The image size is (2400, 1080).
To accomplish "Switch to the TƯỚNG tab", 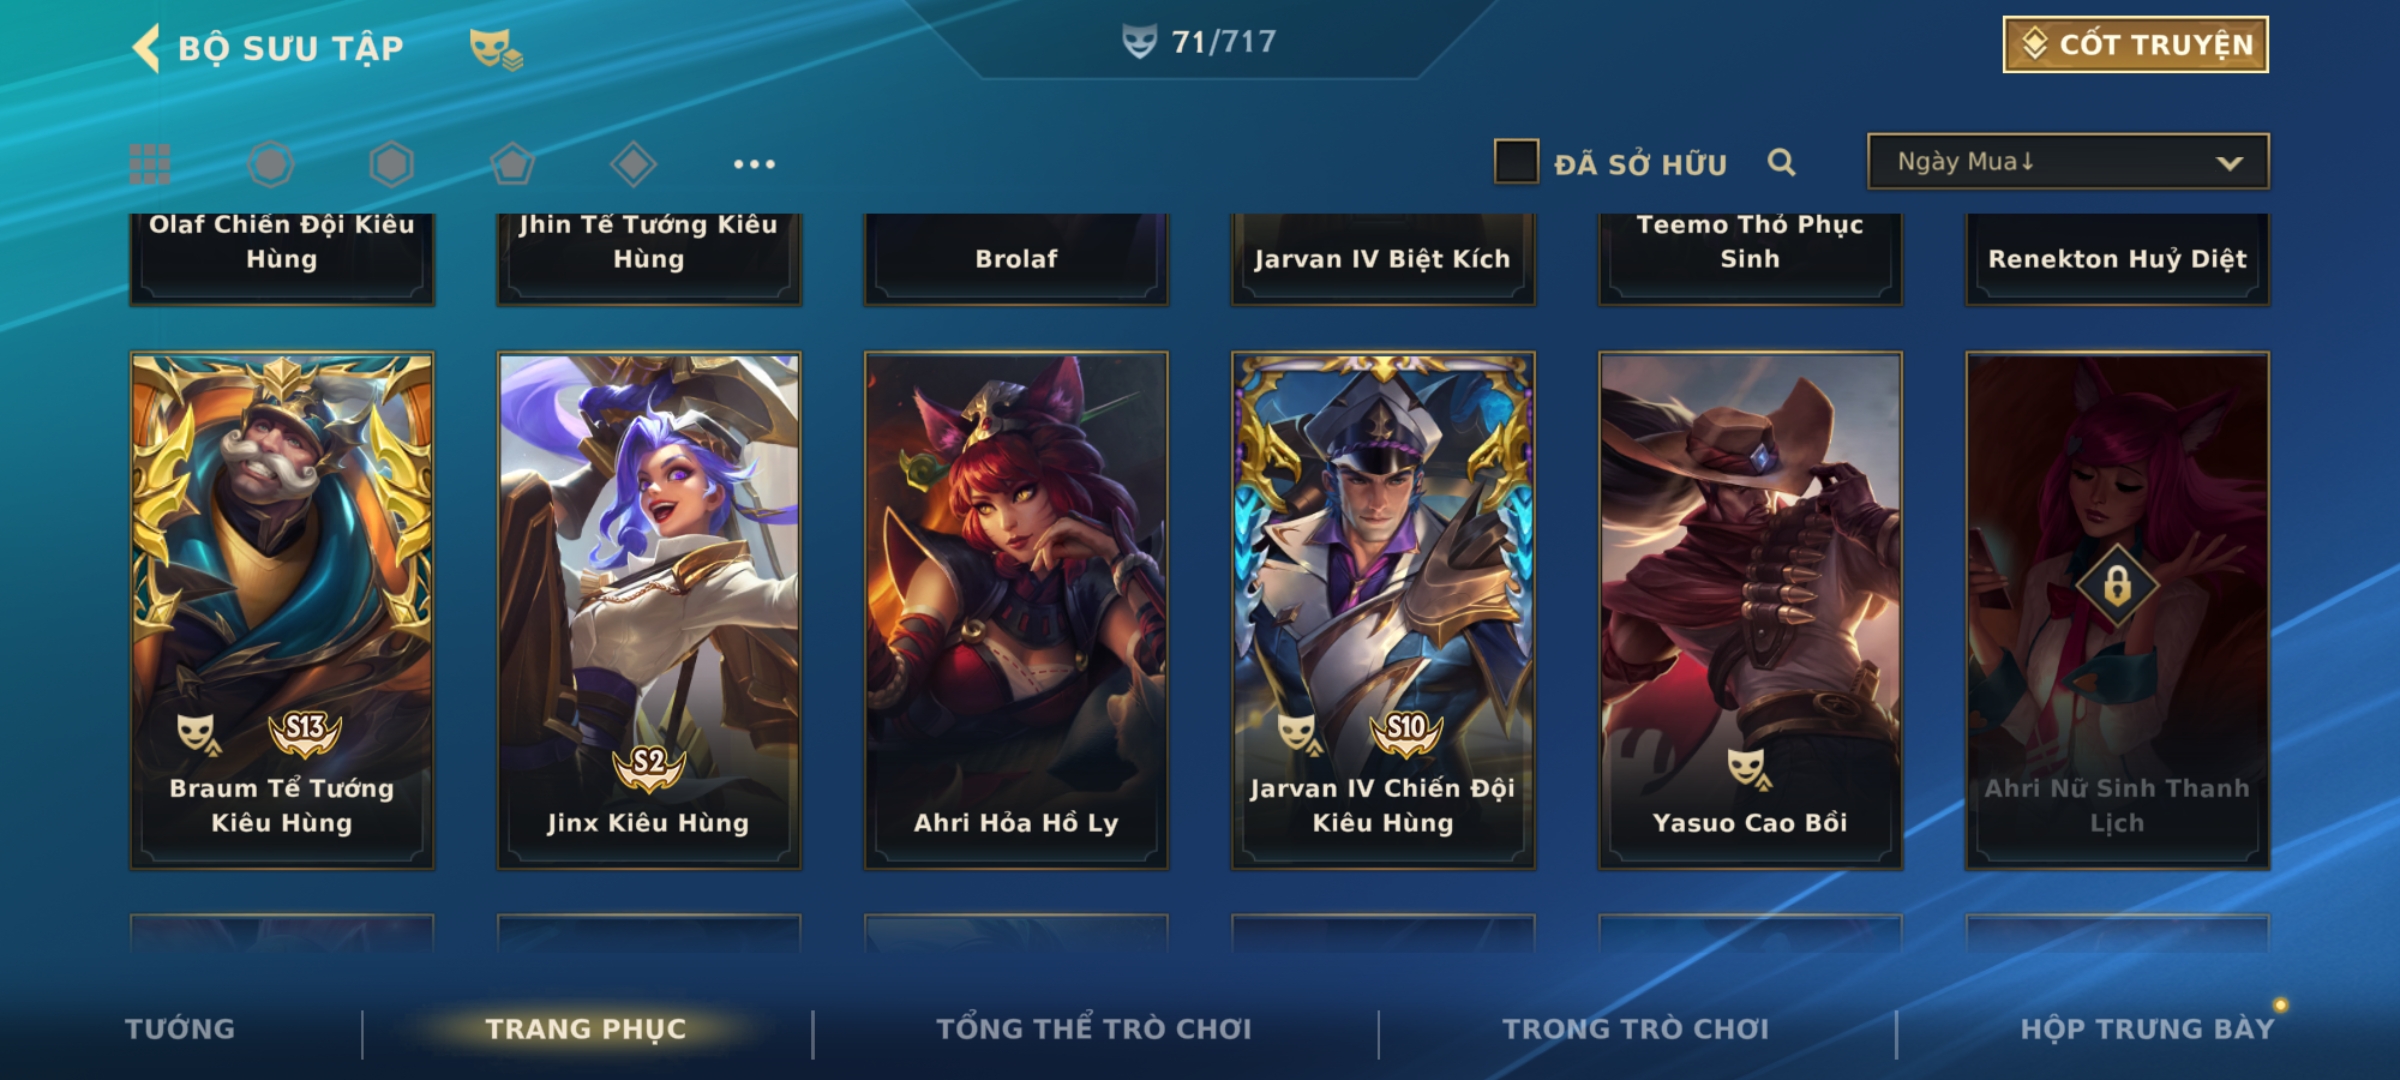I will pos(180,1029).
